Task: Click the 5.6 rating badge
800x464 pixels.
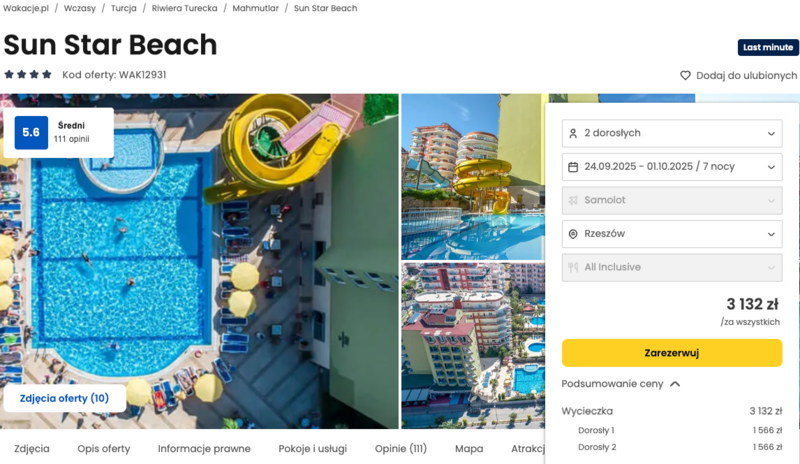Action: (31, 133)
